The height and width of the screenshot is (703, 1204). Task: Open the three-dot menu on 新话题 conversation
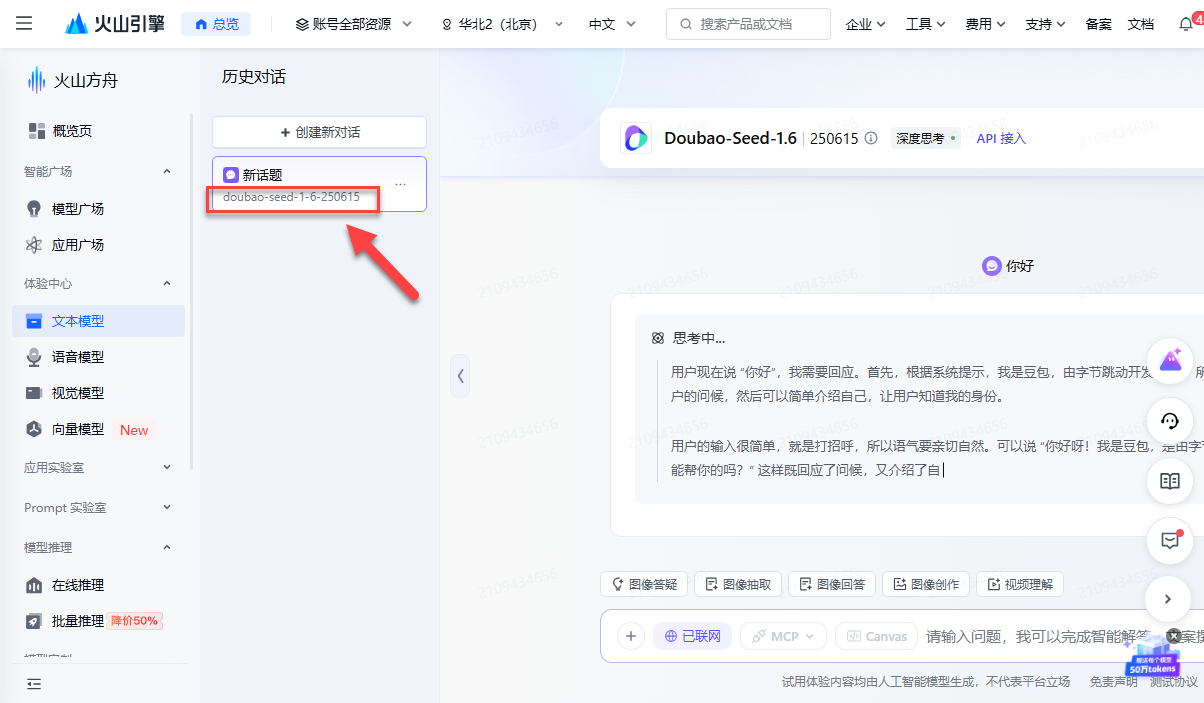[401, 184]
